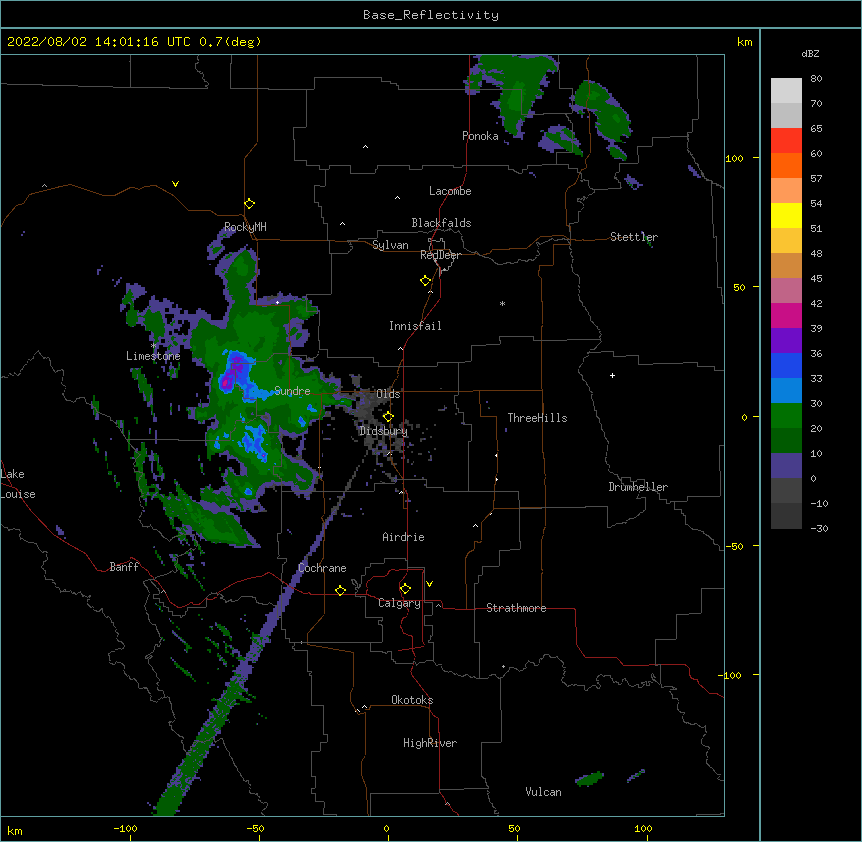This screenshot has width=862, height=842.
Task: Click the Okotoks label
Action: [412, 700]
